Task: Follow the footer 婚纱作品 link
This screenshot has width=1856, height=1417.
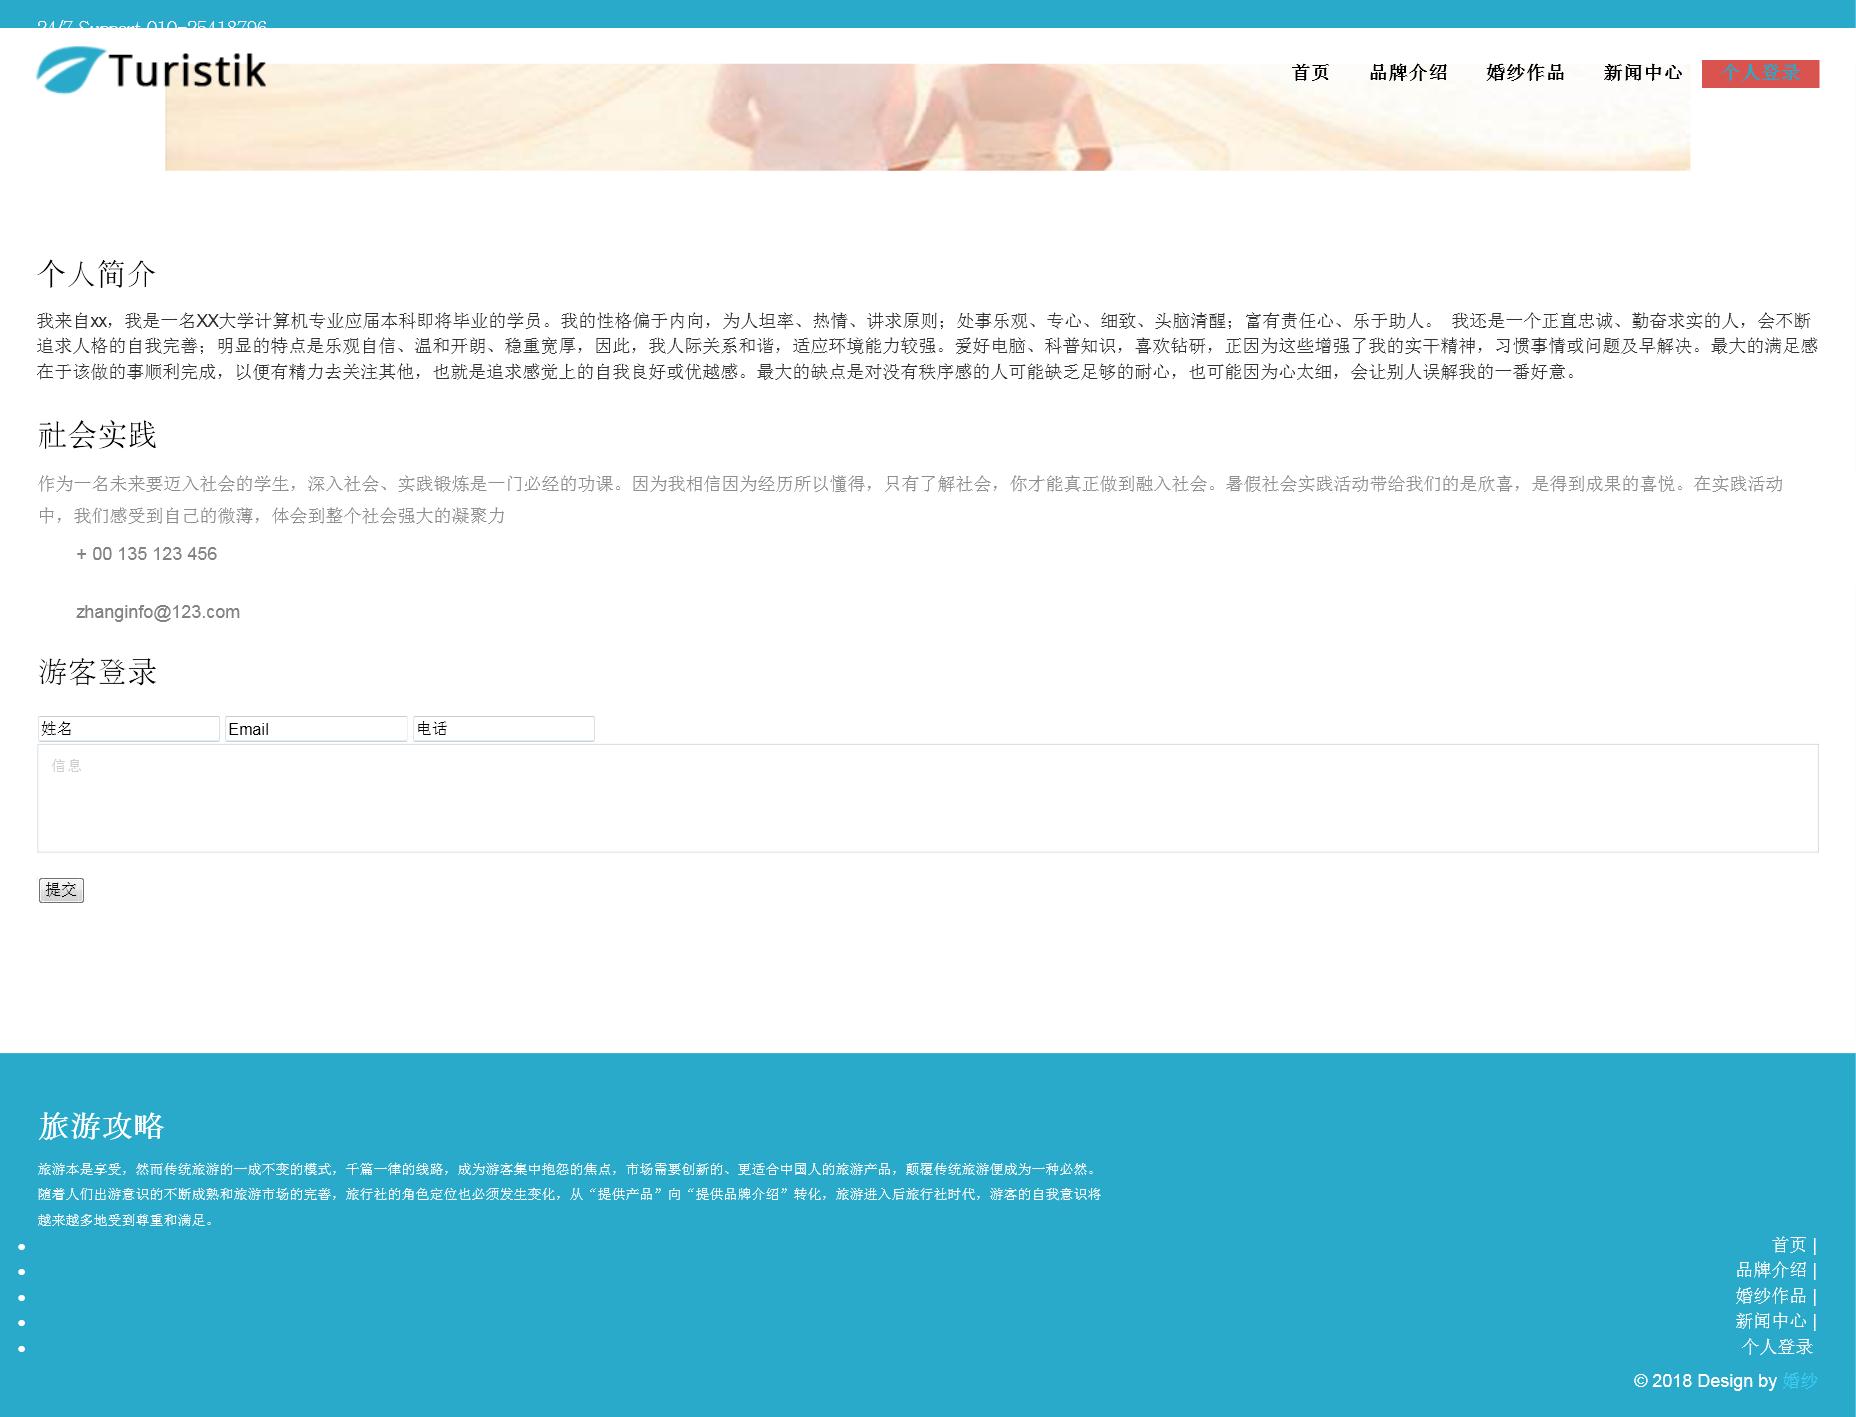Action: (x=1771, y=1296)
